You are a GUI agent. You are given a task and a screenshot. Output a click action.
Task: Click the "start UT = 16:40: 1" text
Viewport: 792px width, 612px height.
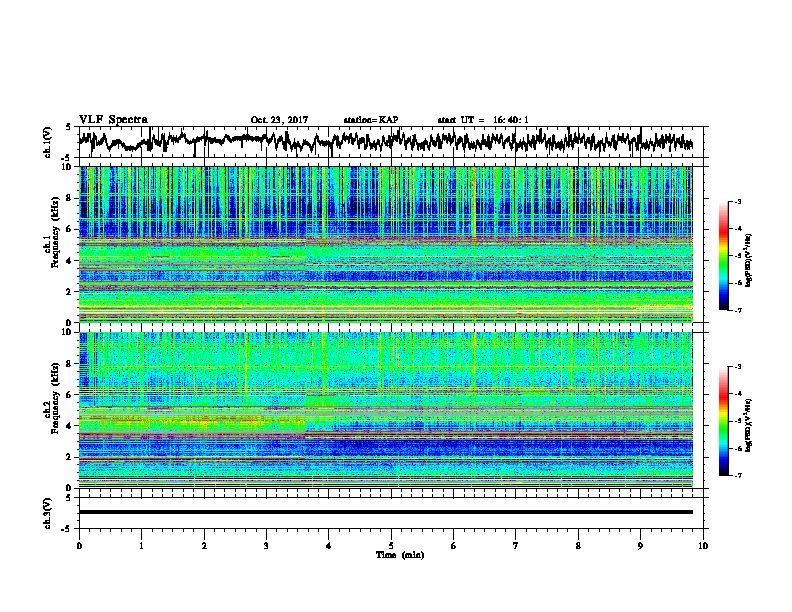coord(483,120)
